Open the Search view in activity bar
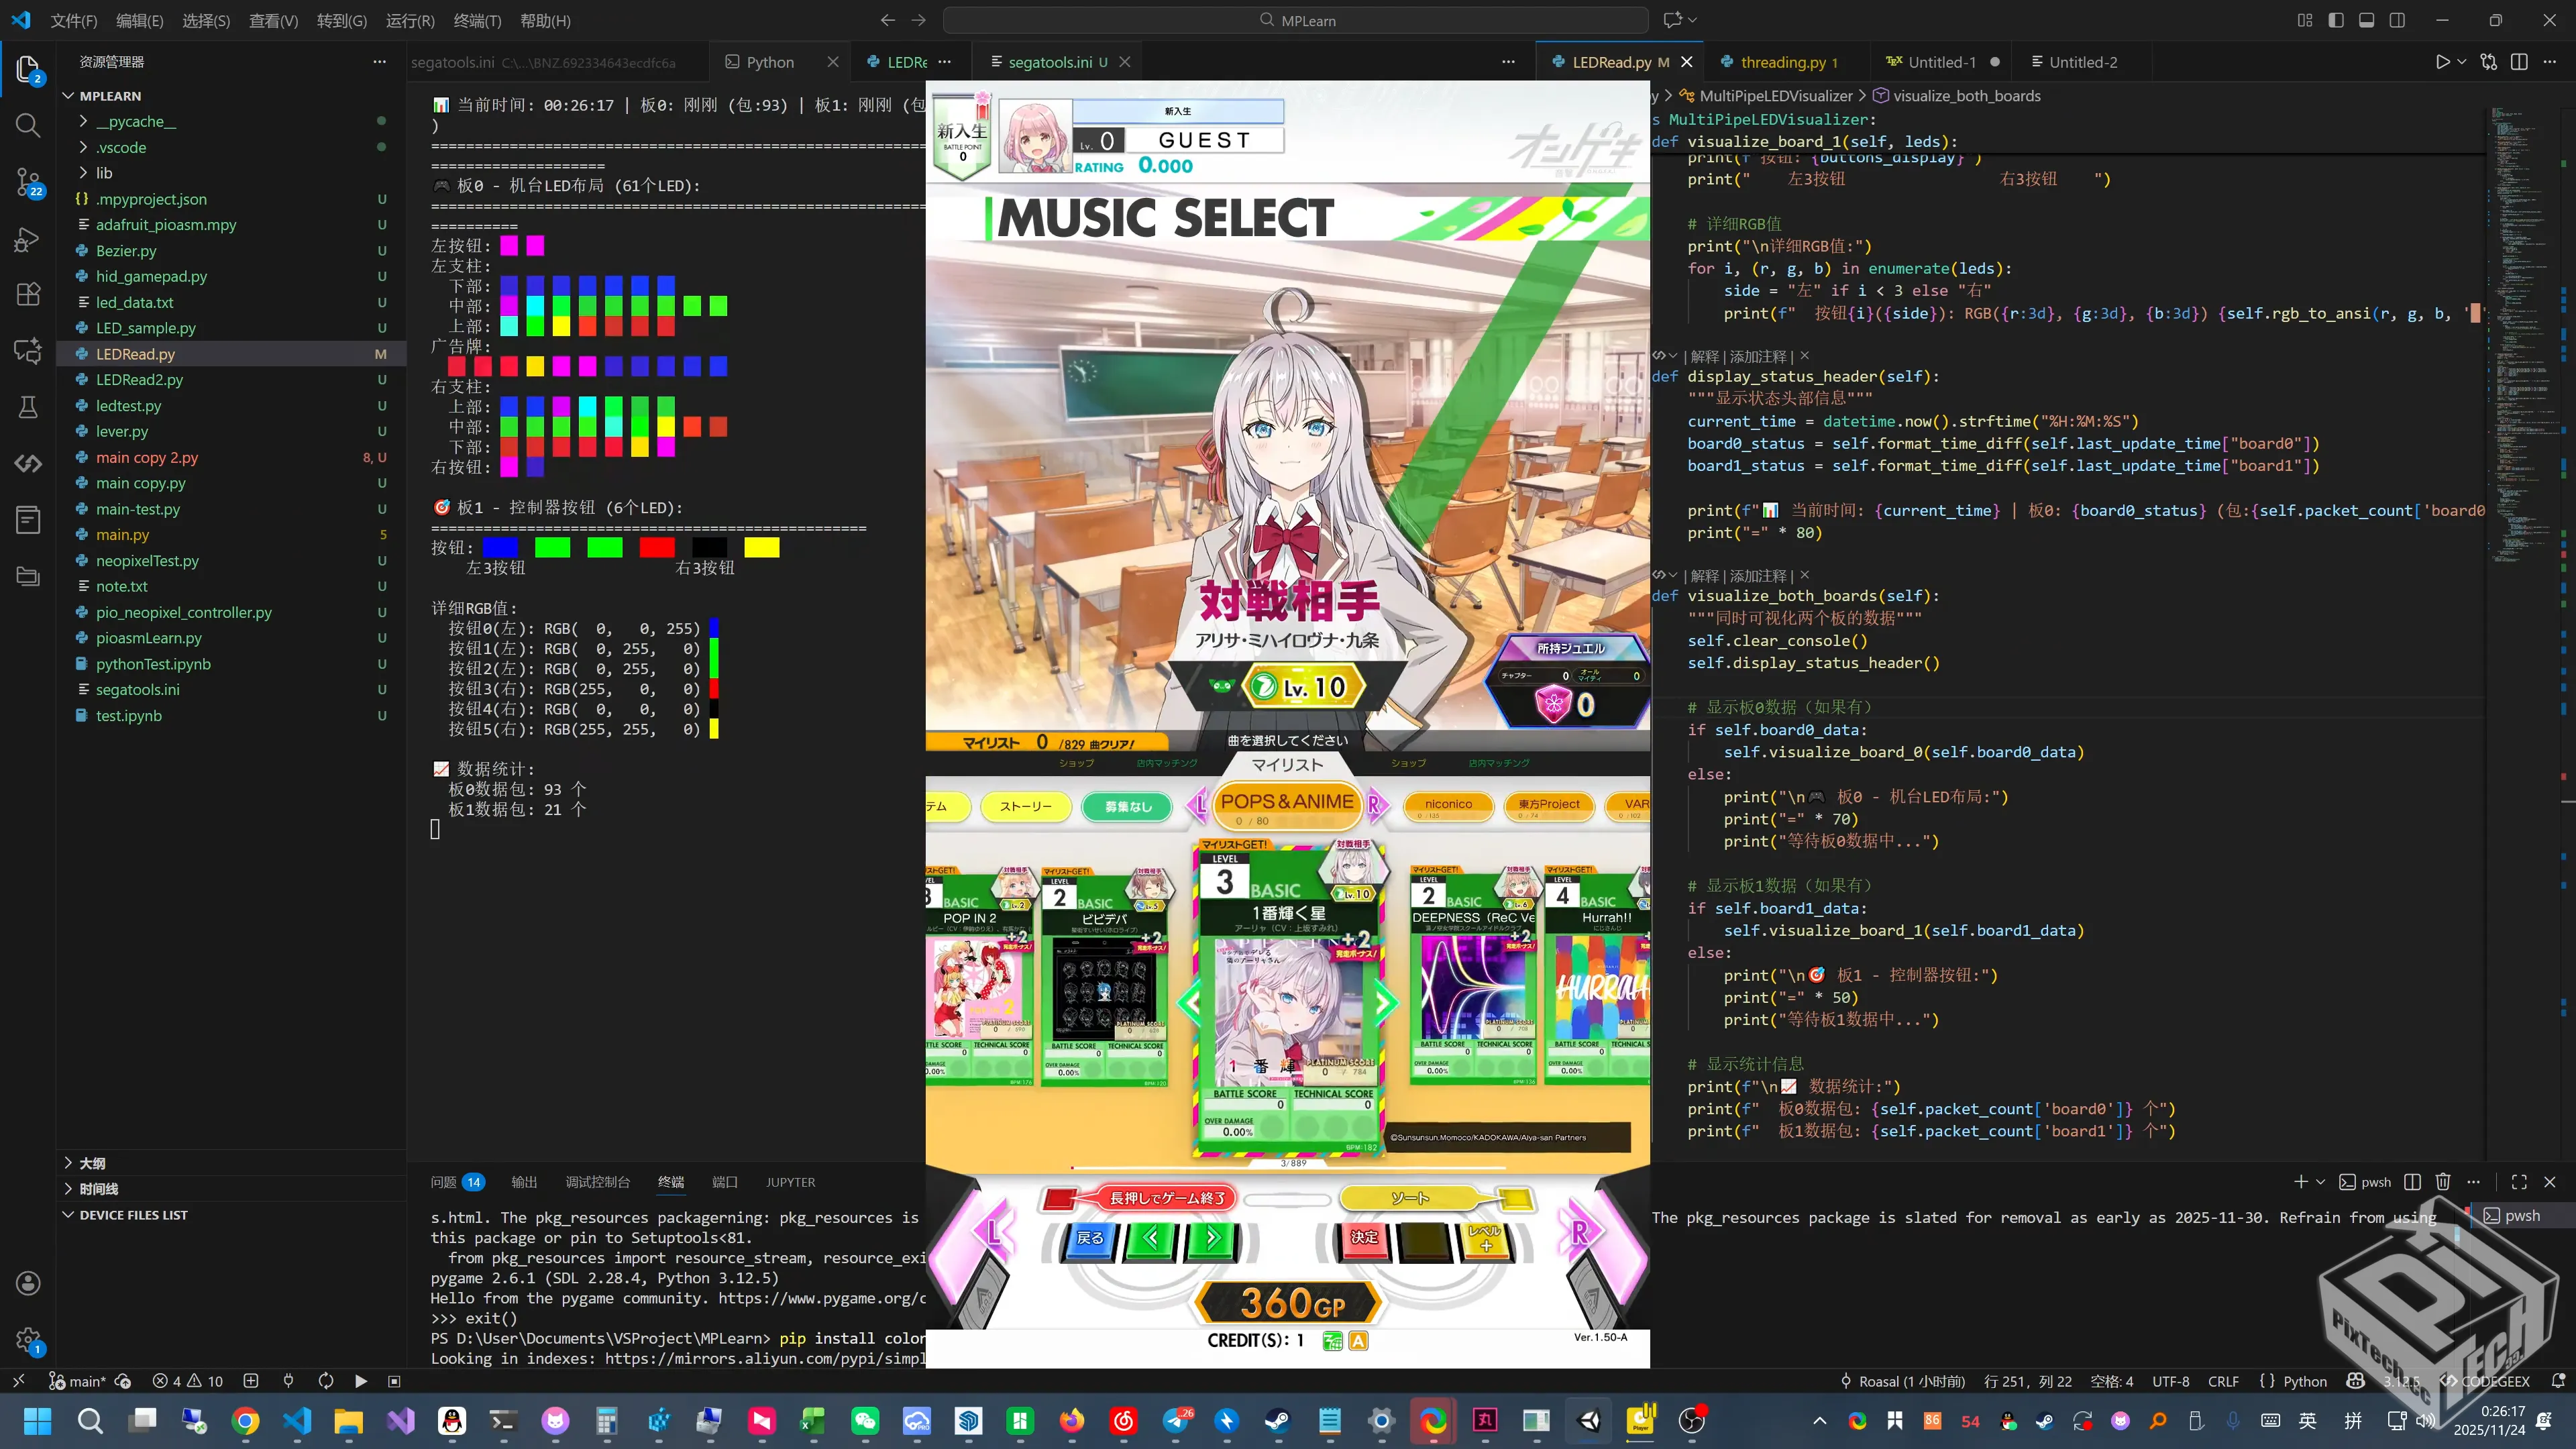The width and height of the screenshot is (2576, 1449). [28, 126]
